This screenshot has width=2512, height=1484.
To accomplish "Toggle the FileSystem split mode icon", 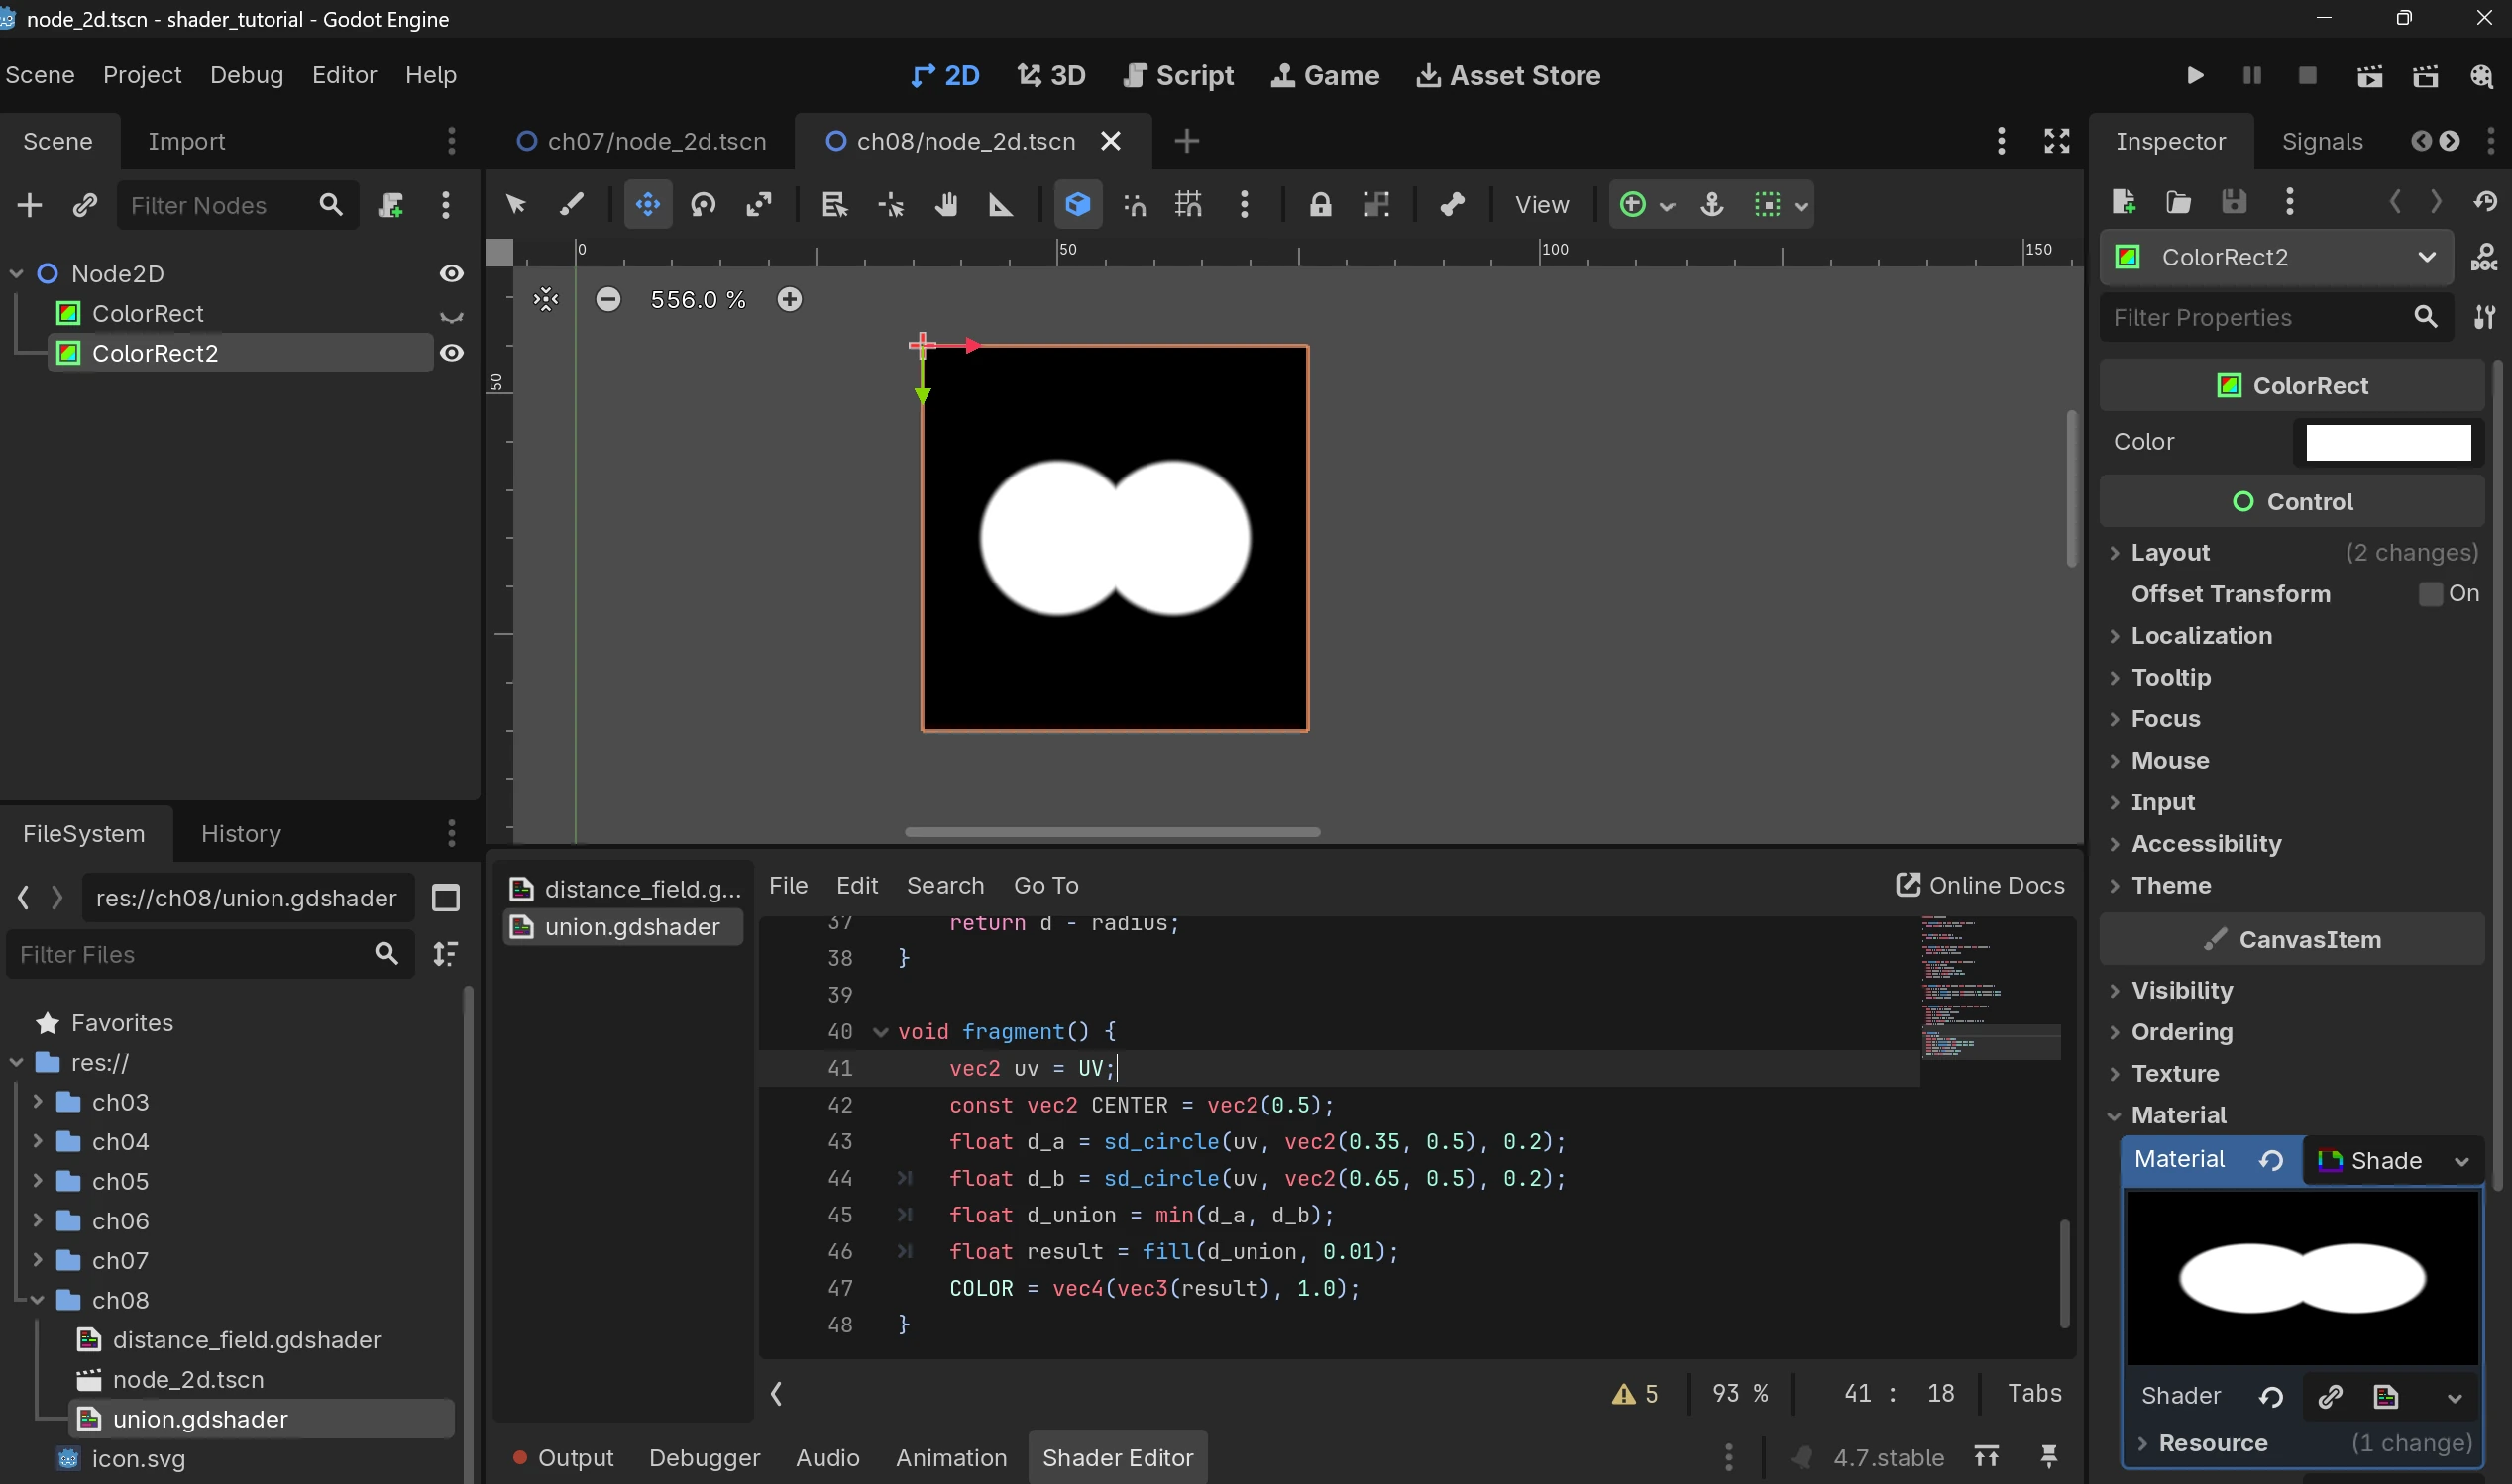I will [446, 898].
